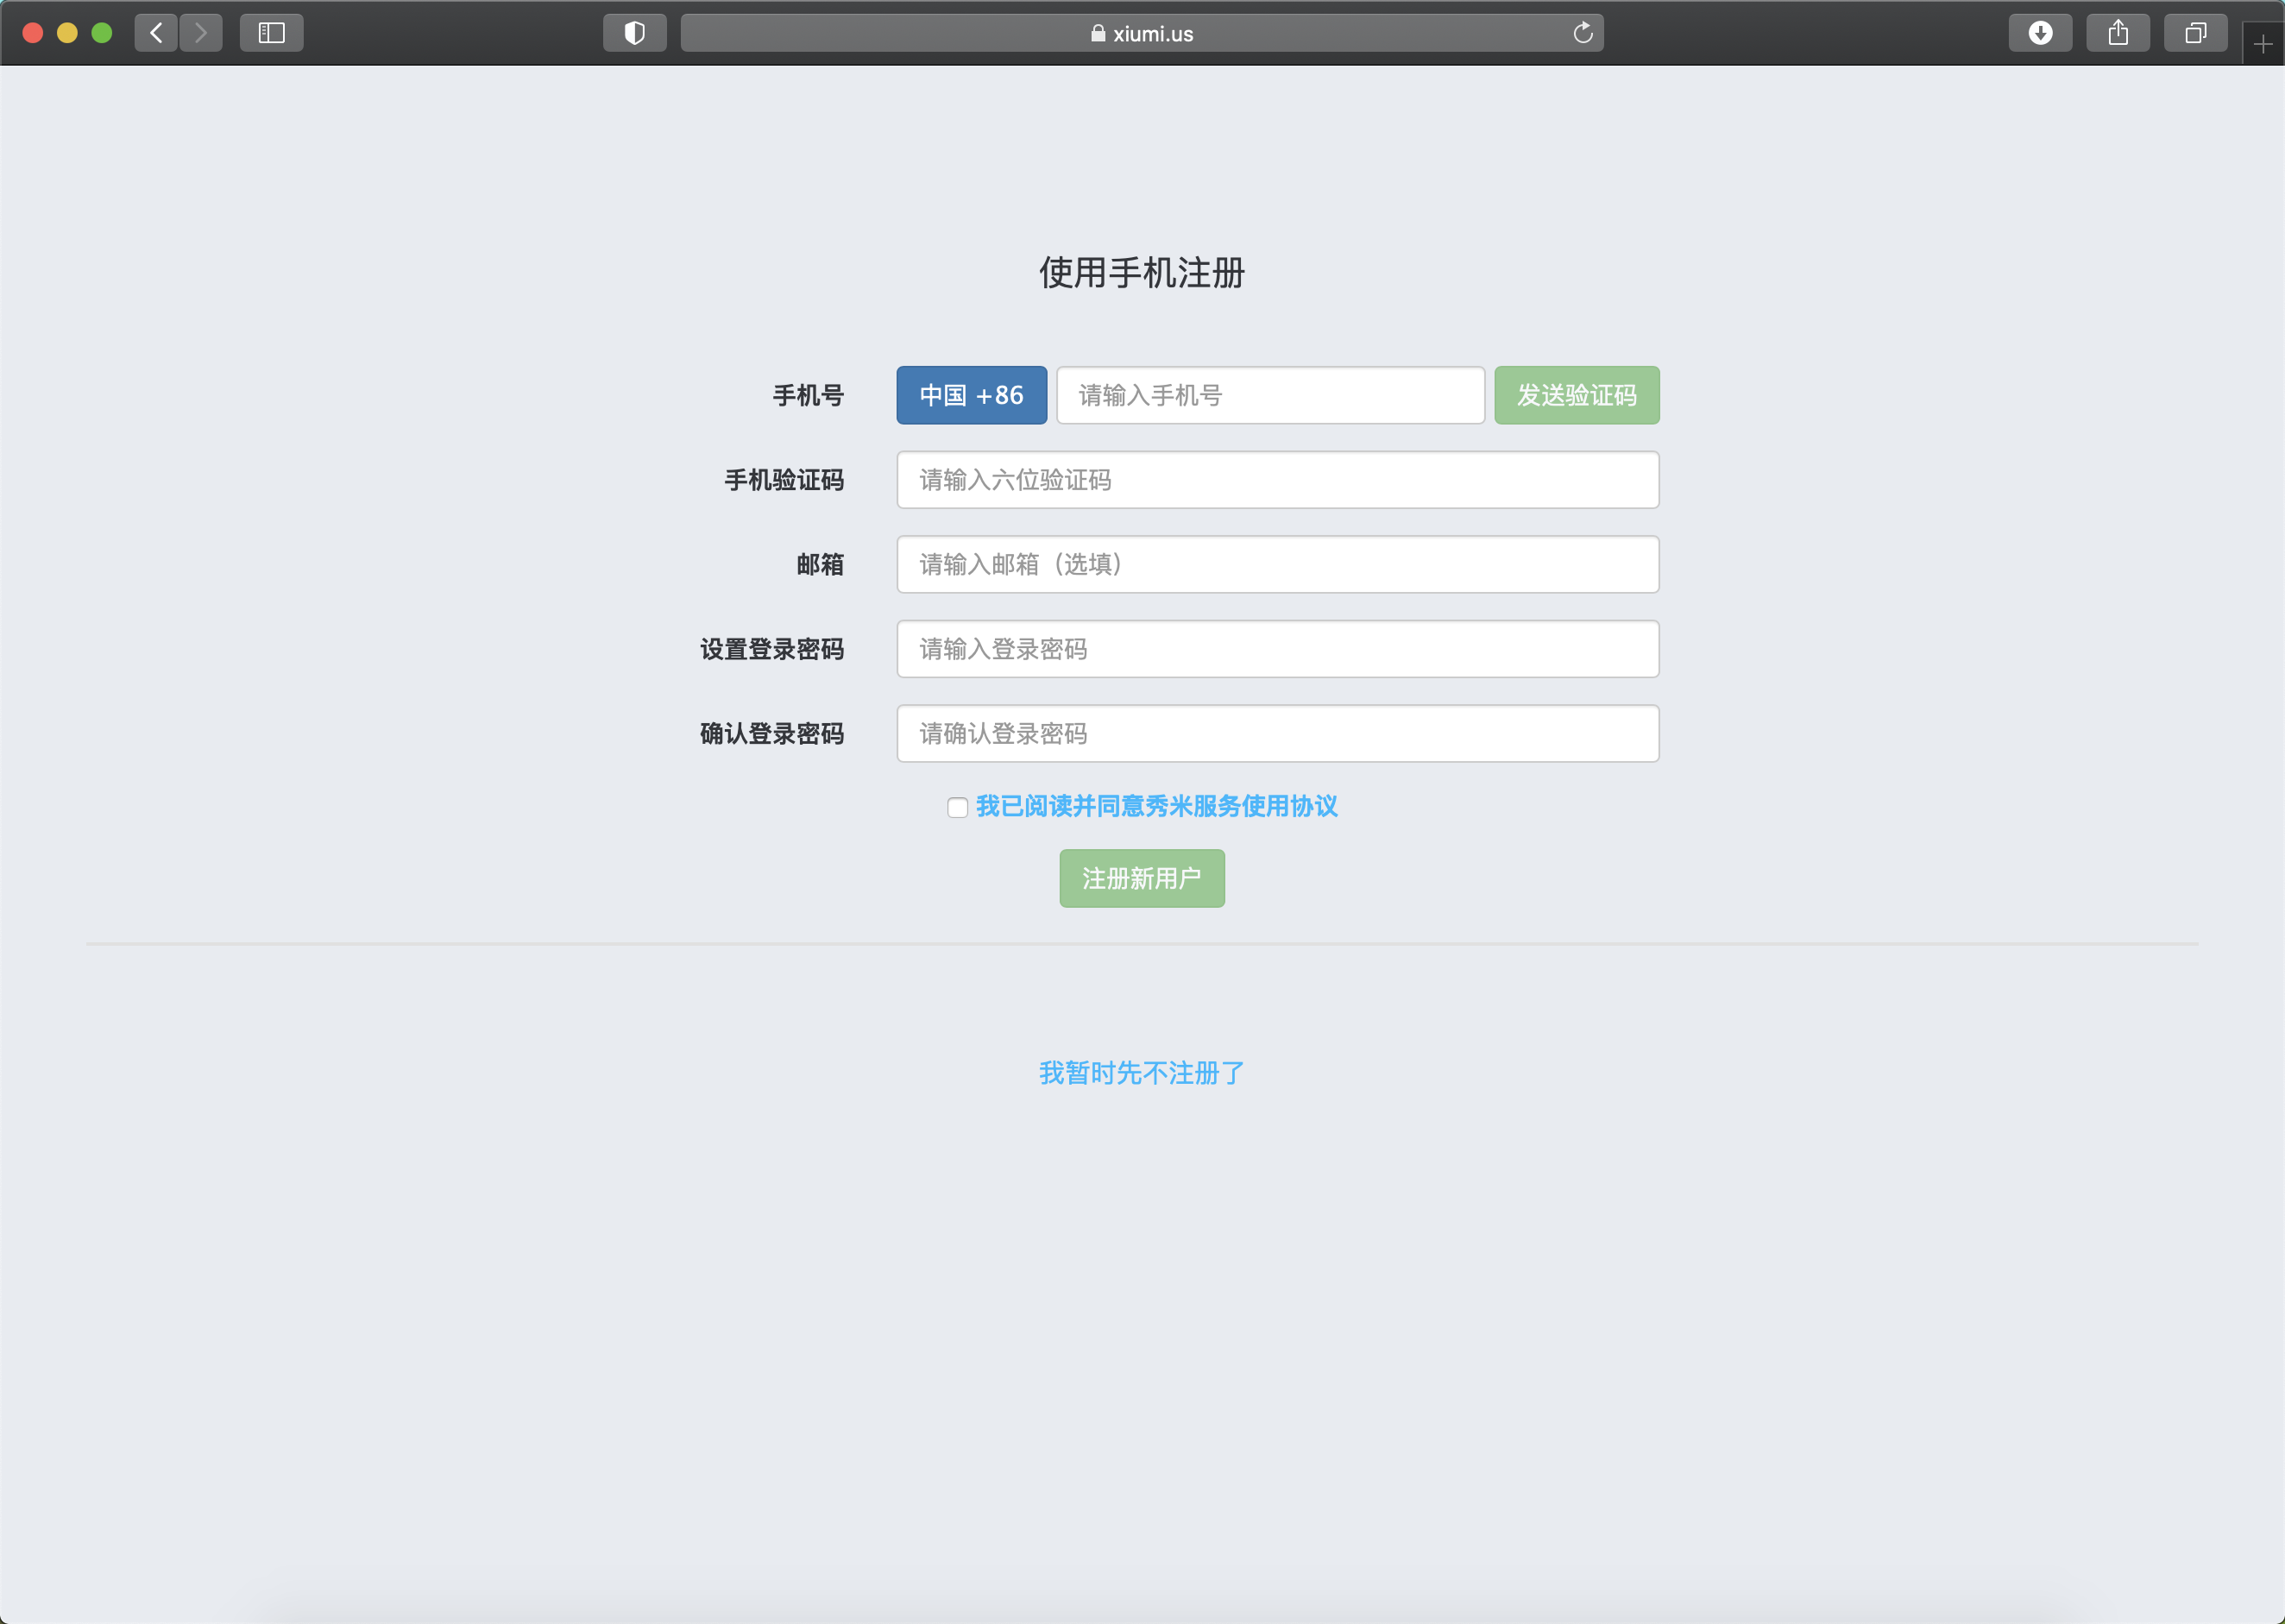2285x1624 pixels.
Task: Open the 中国 +86 country code dropdown
Action: tap(971, 395)
